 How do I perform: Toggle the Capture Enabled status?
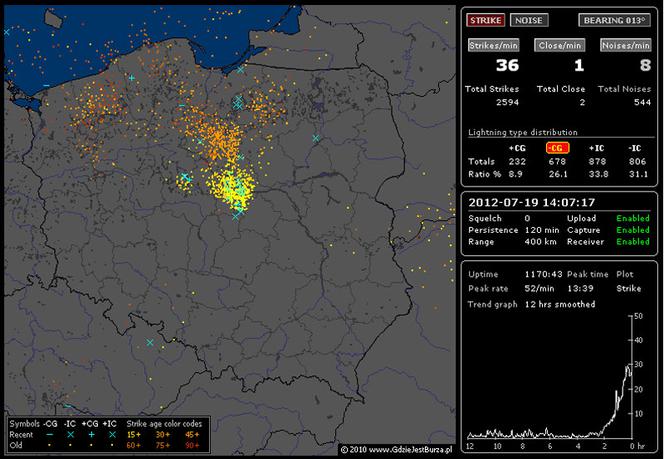pos(633,230)
